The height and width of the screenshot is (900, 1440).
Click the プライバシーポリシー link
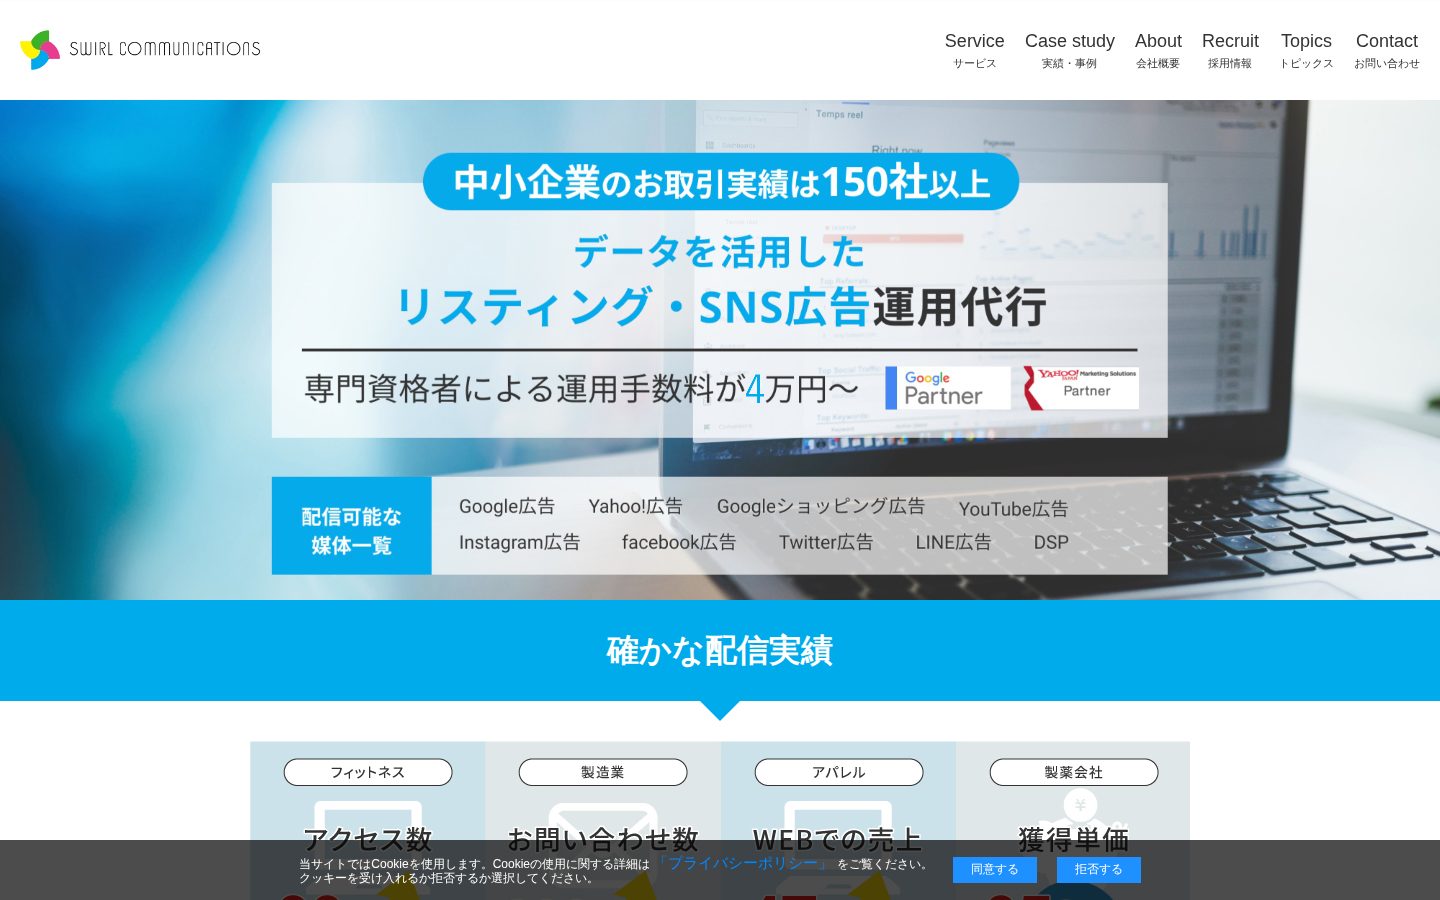(x=743, y=863)
